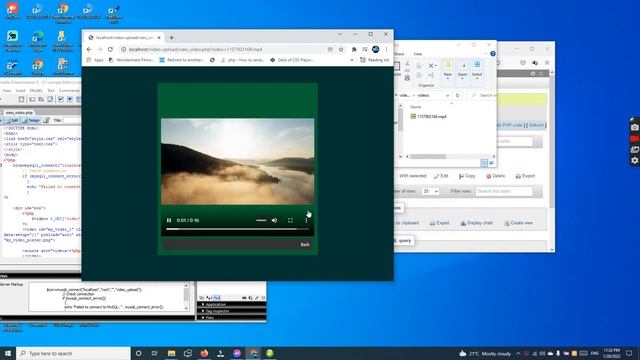Image resolution: width=640 pixels, height=360 pixels.
Task: Click the Chrome address bar with localhost URL
Action: pos(224,49)
